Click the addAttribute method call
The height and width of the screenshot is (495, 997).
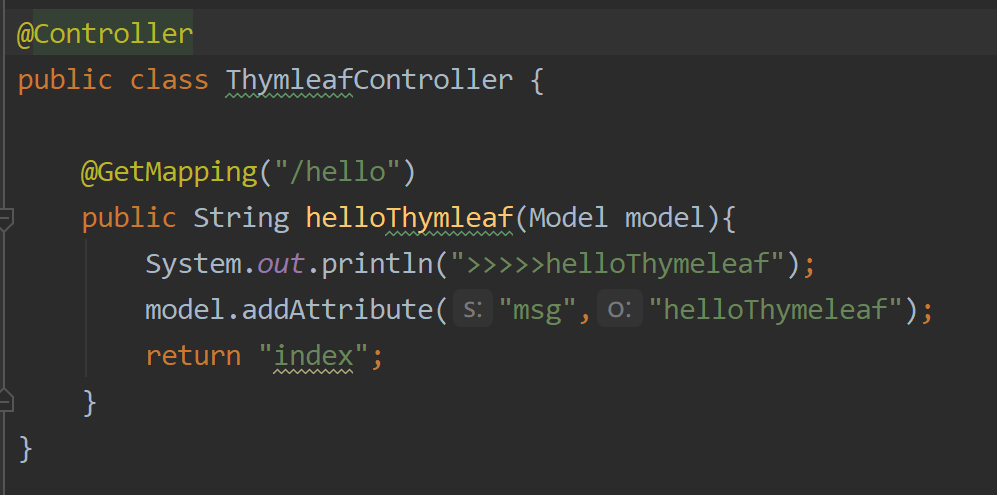338,310
